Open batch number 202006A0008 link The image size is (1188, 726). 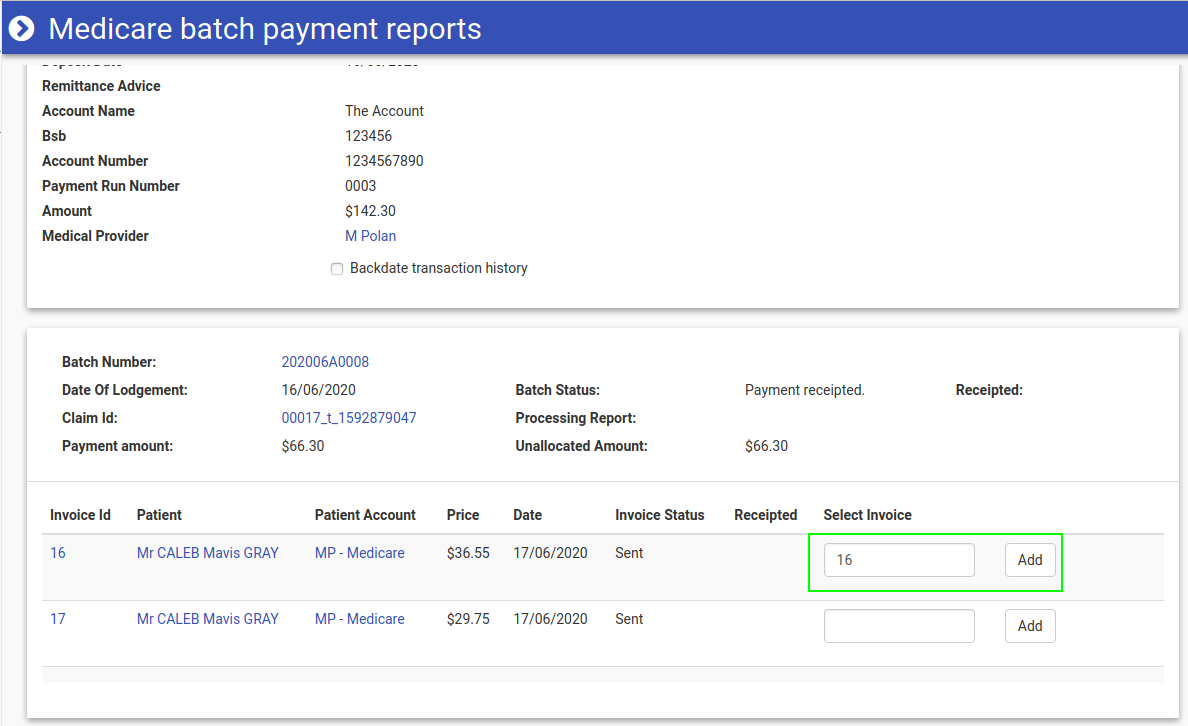pyautogui.click(x=325, y=362)
